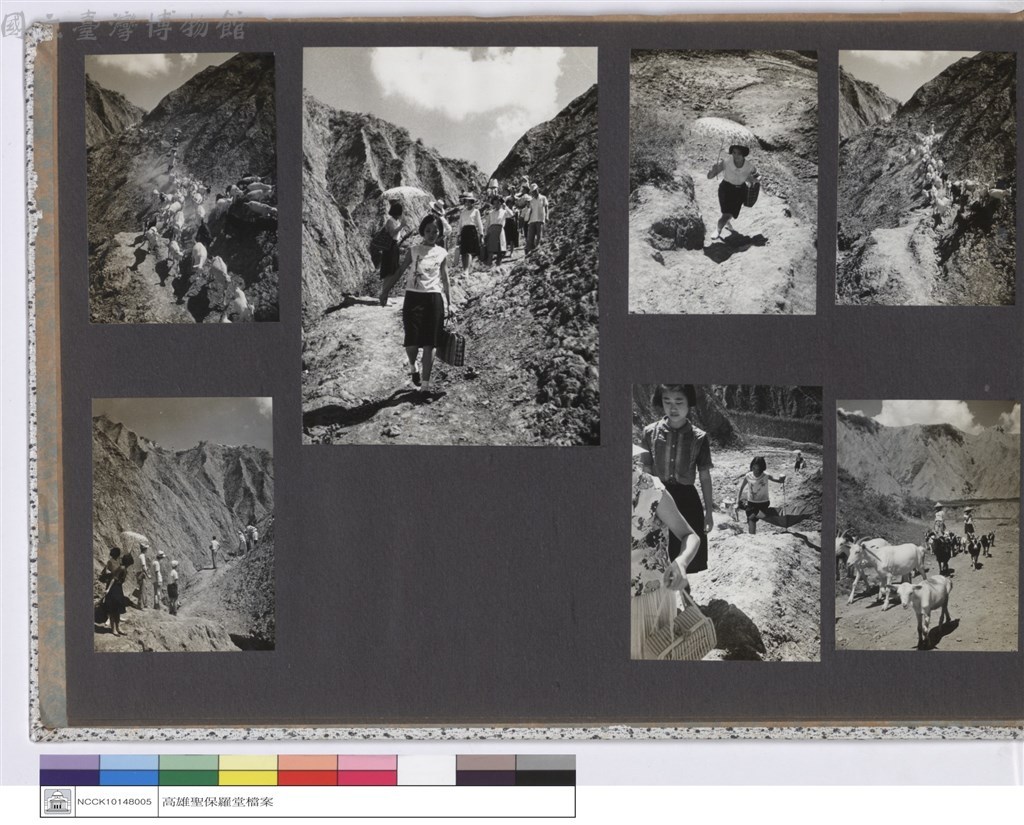Viewport: 1024px width, 825px height.
Task: Open photo of girl holding woven basket
Action: coord(726,523)
